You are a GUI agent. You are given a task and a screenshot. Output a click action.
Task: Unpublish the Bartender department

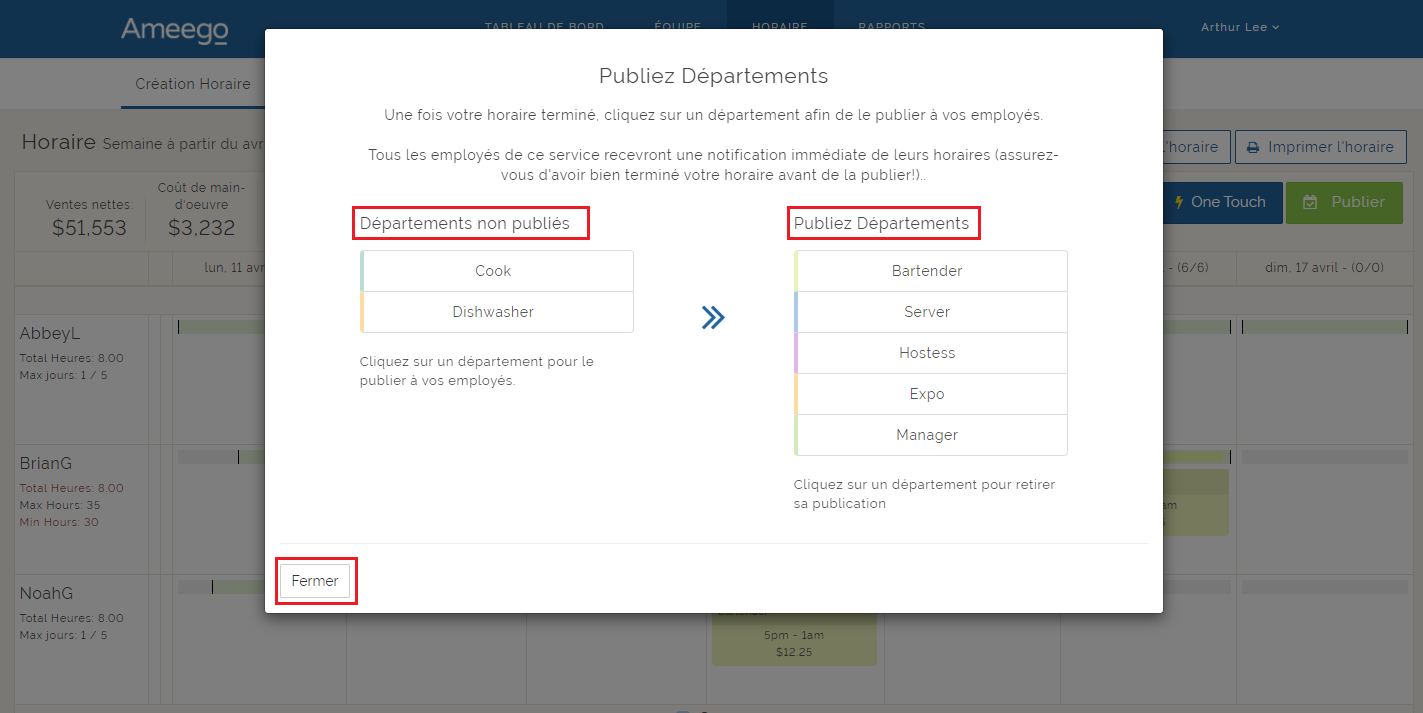(928, 271)
